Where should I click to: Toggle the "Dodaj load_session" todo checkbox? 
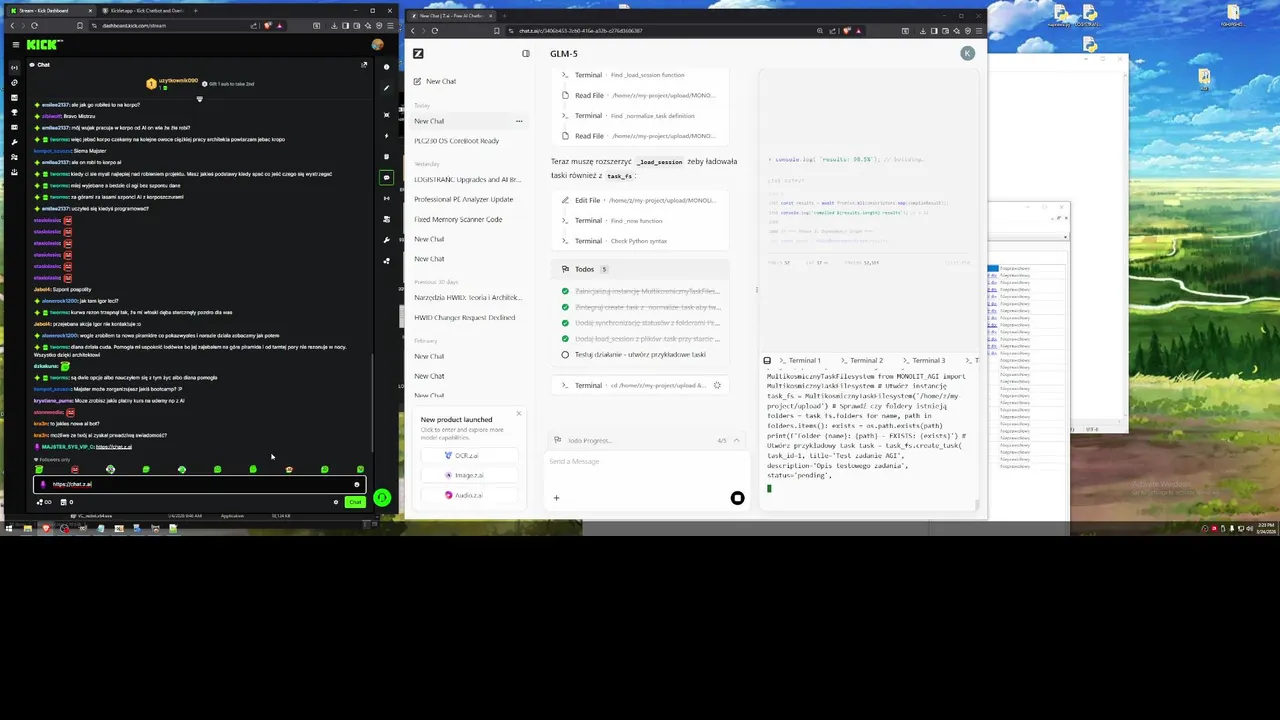(565, 339)
